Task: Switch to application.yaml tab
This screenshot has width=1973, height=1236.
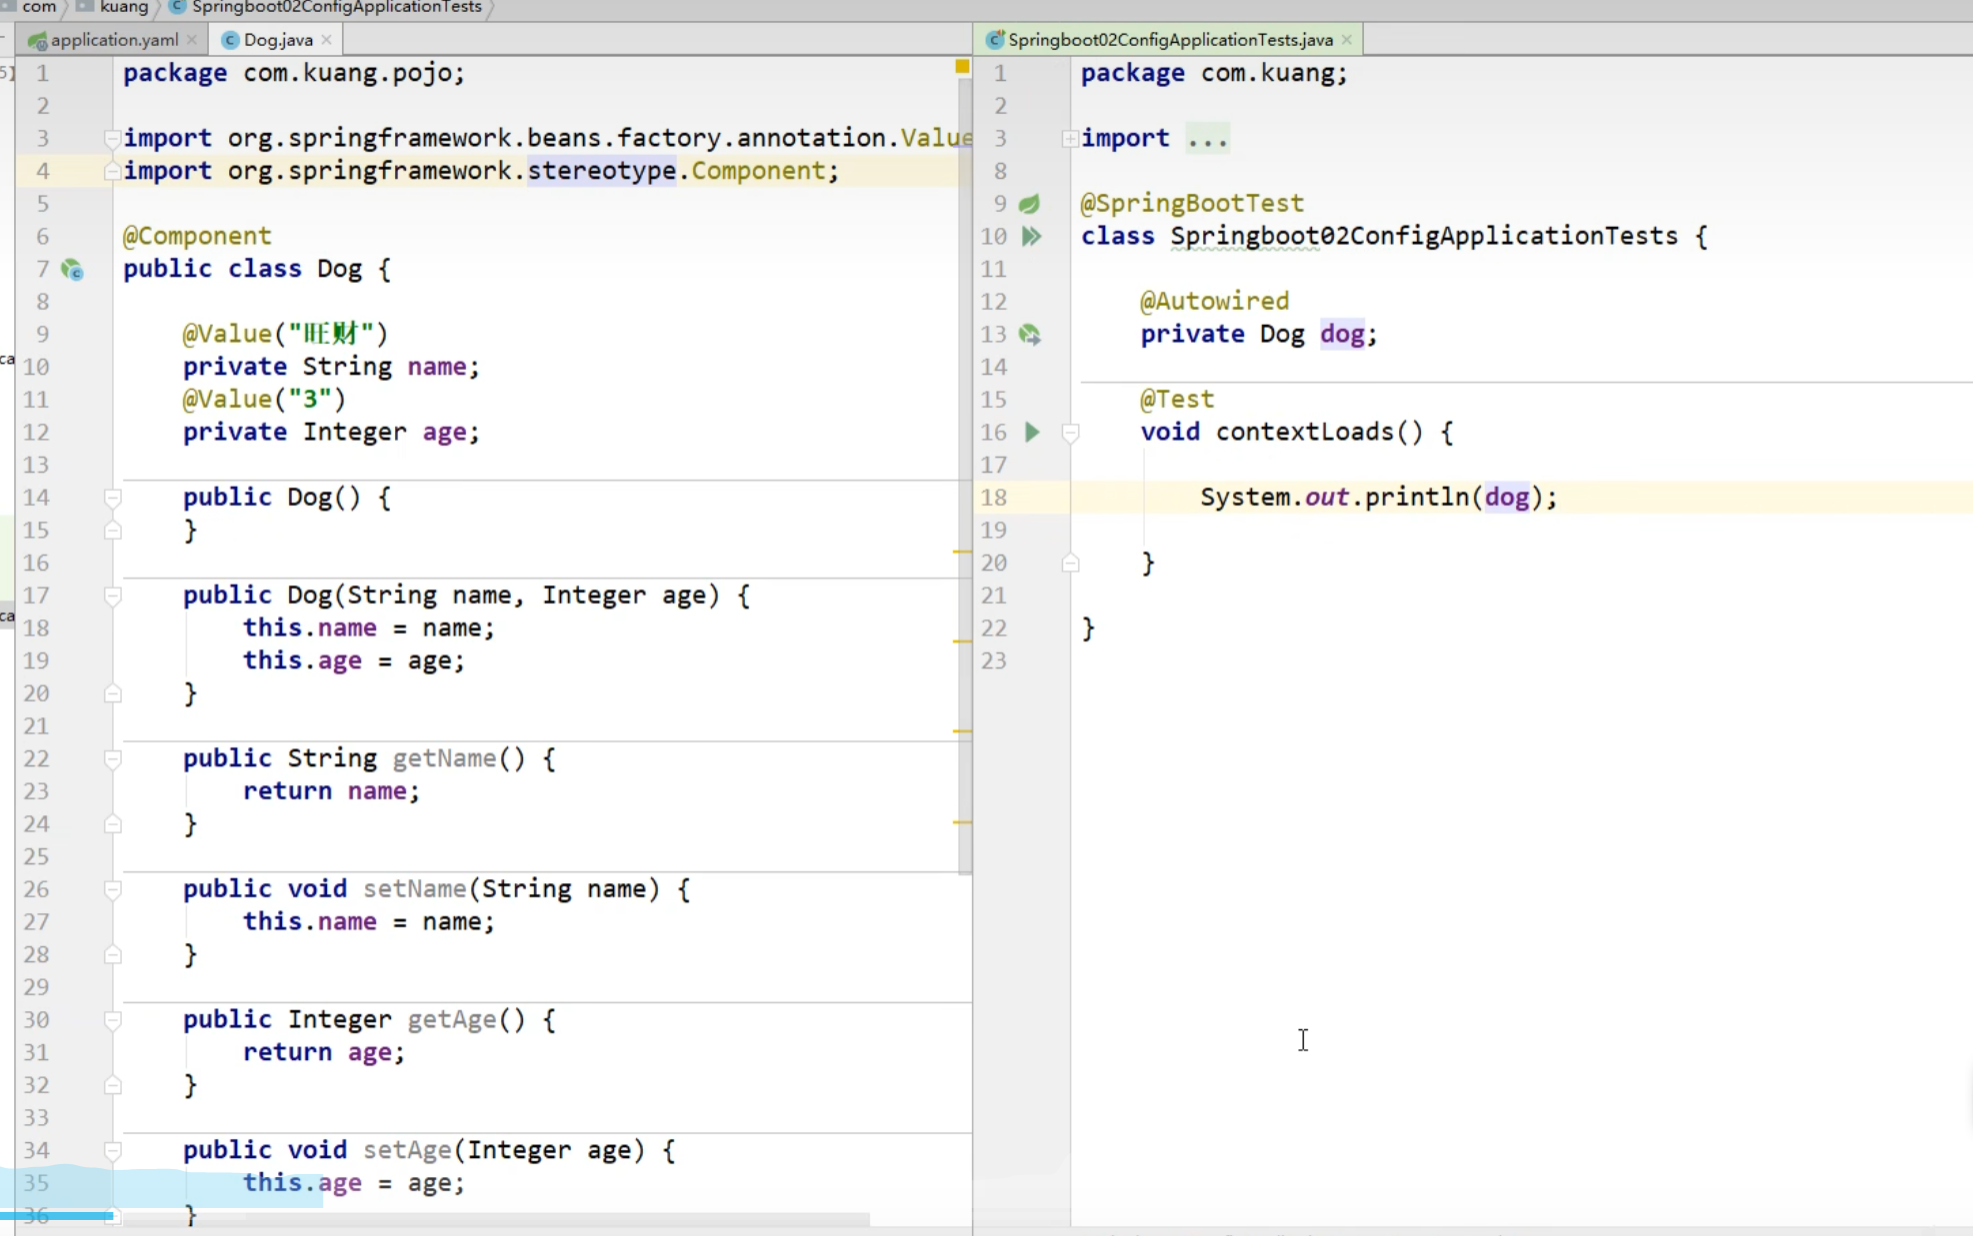Action: pos(113,40)
